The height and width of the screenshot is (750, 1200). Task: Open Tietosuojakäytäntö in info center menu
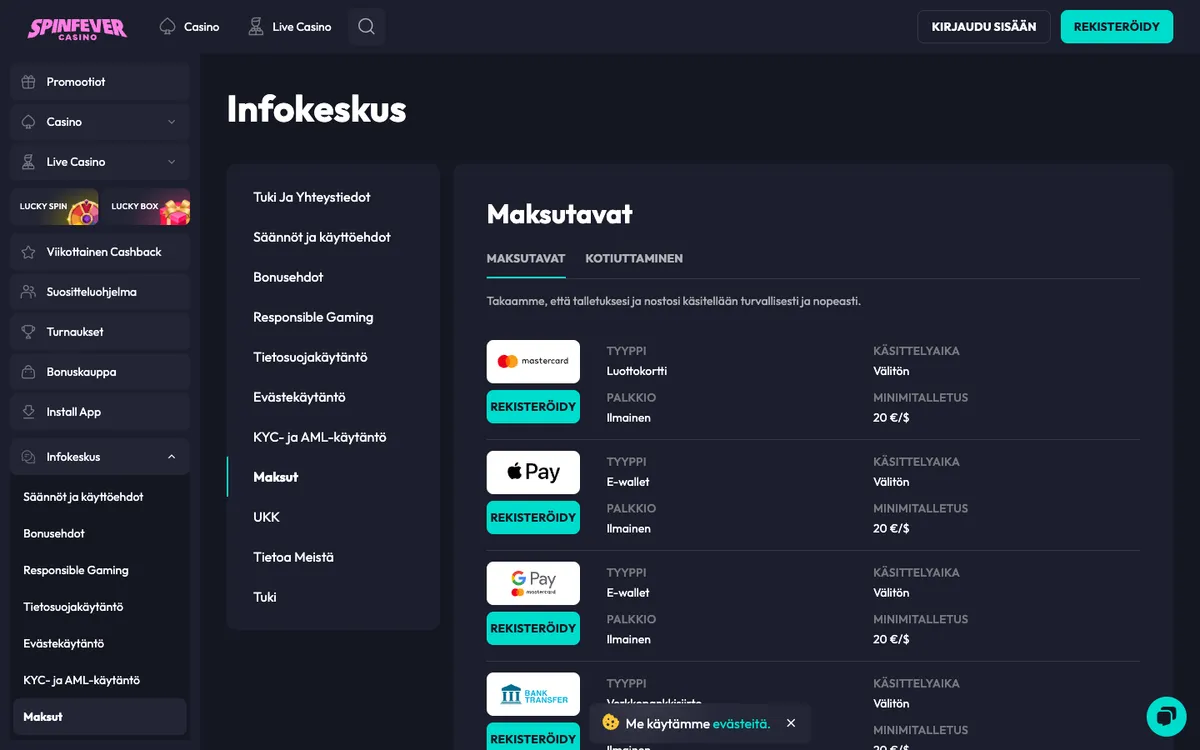[310, 357]
